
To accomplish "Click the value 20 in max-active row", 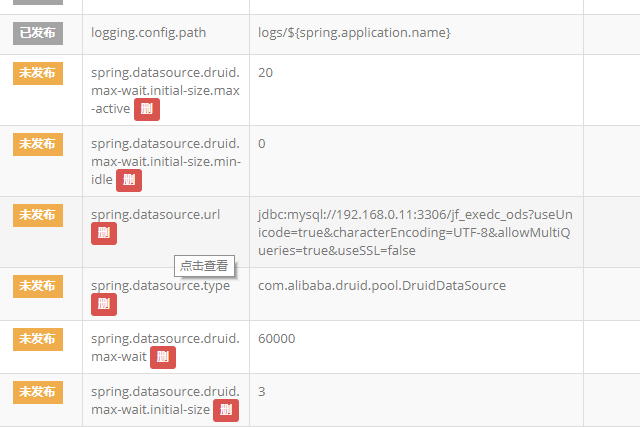I will [265, 73].
